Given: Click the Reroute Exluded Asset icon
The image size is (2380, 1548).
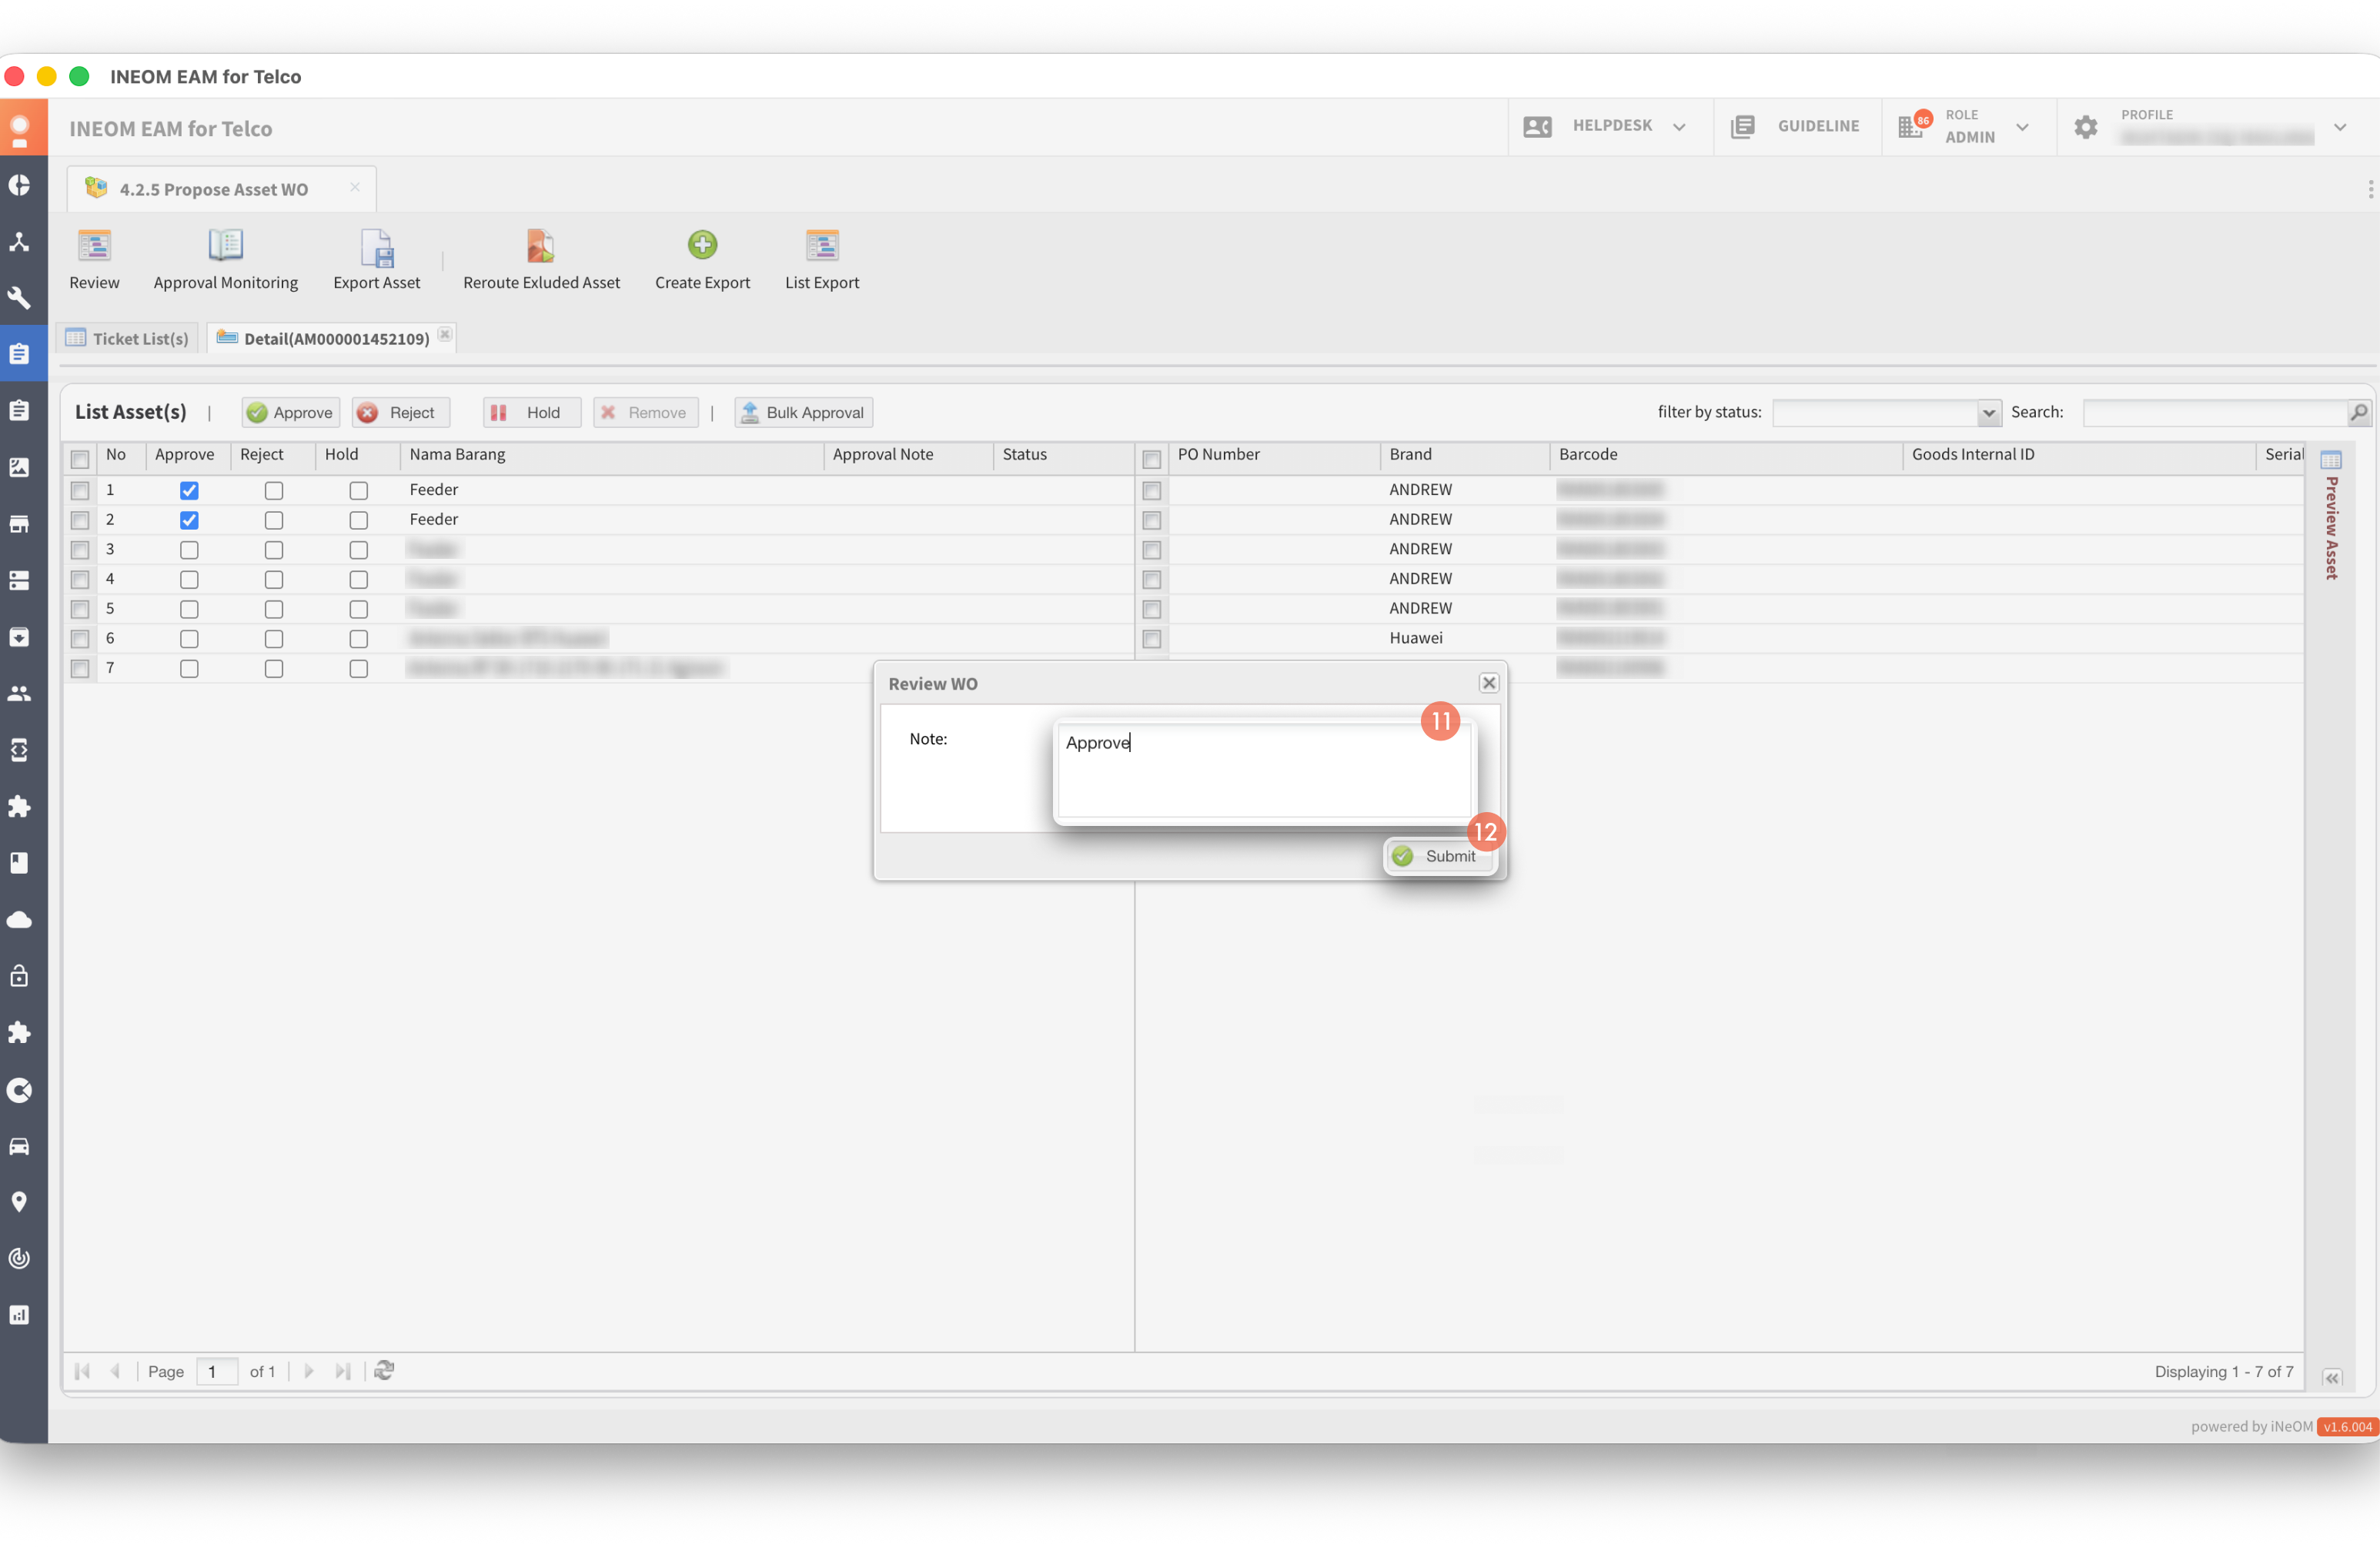Looking at the screenshot, I should pyautogui.click(x=541, y=246).
